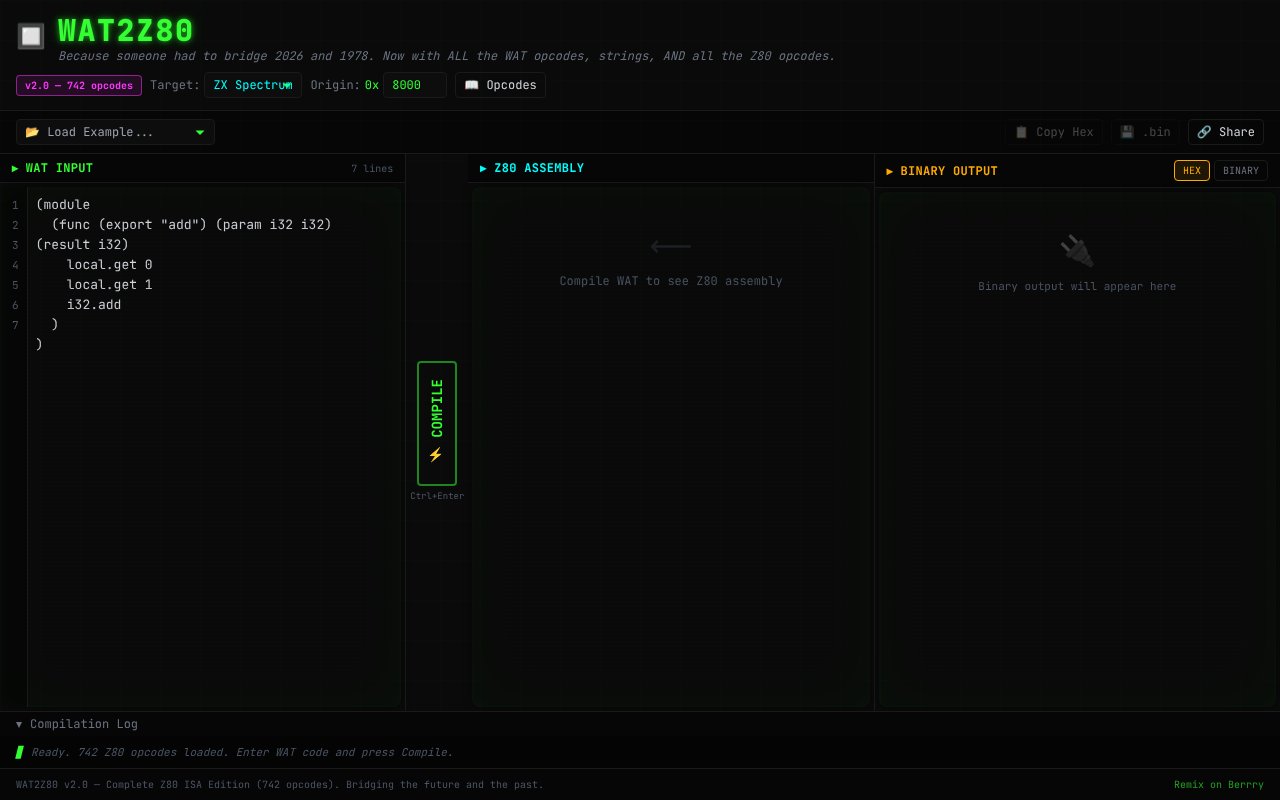Click the "Binary output will appear here" text

(x=1077, y=287)
